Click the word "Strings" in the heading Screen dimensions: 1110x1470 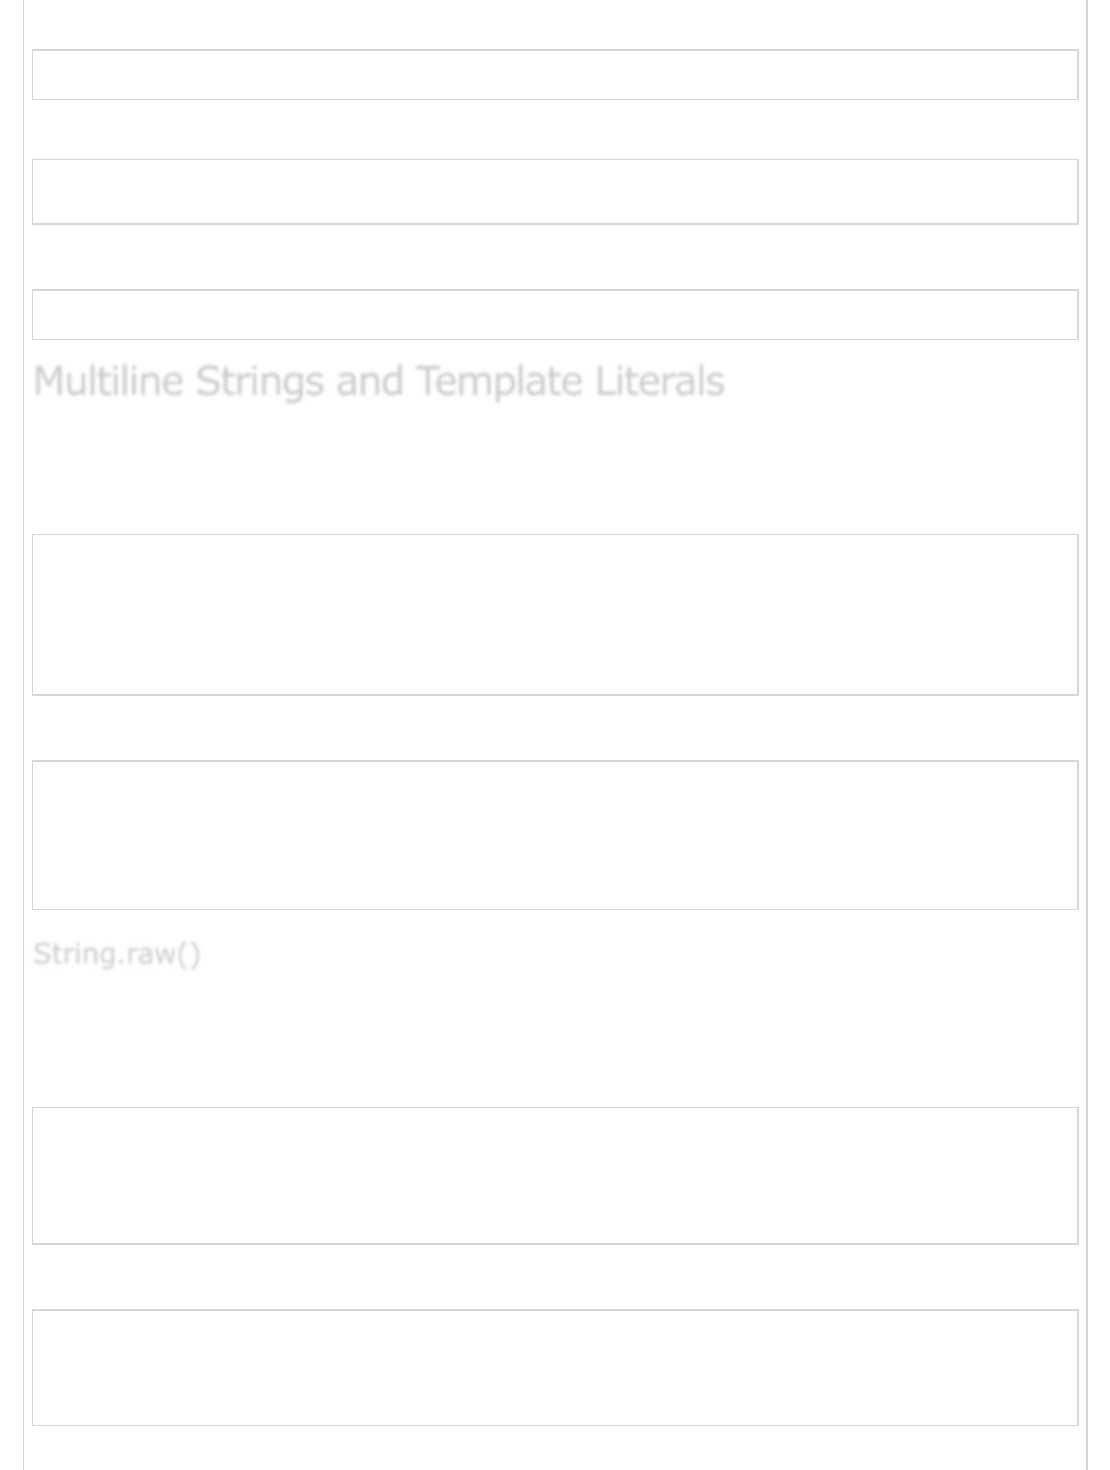[x=259, y=382]
